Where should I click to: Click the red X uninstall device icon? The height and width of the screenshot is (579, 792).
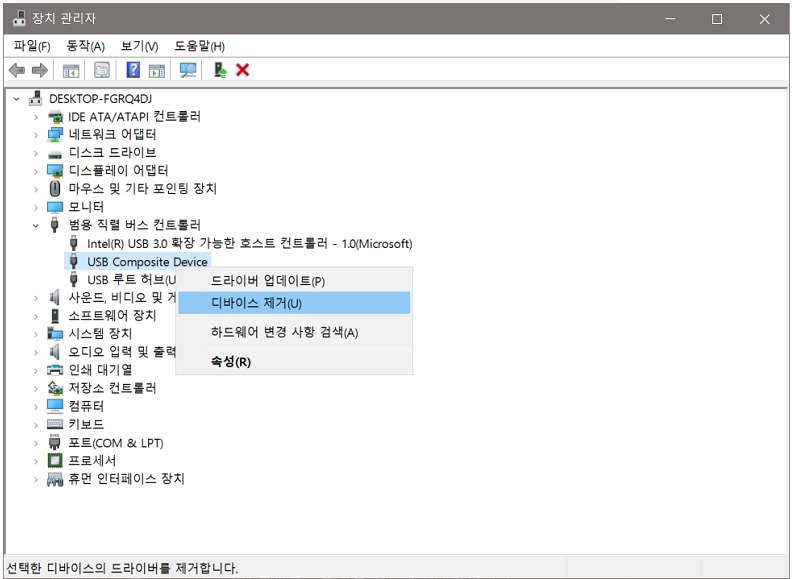pos(242,70)
